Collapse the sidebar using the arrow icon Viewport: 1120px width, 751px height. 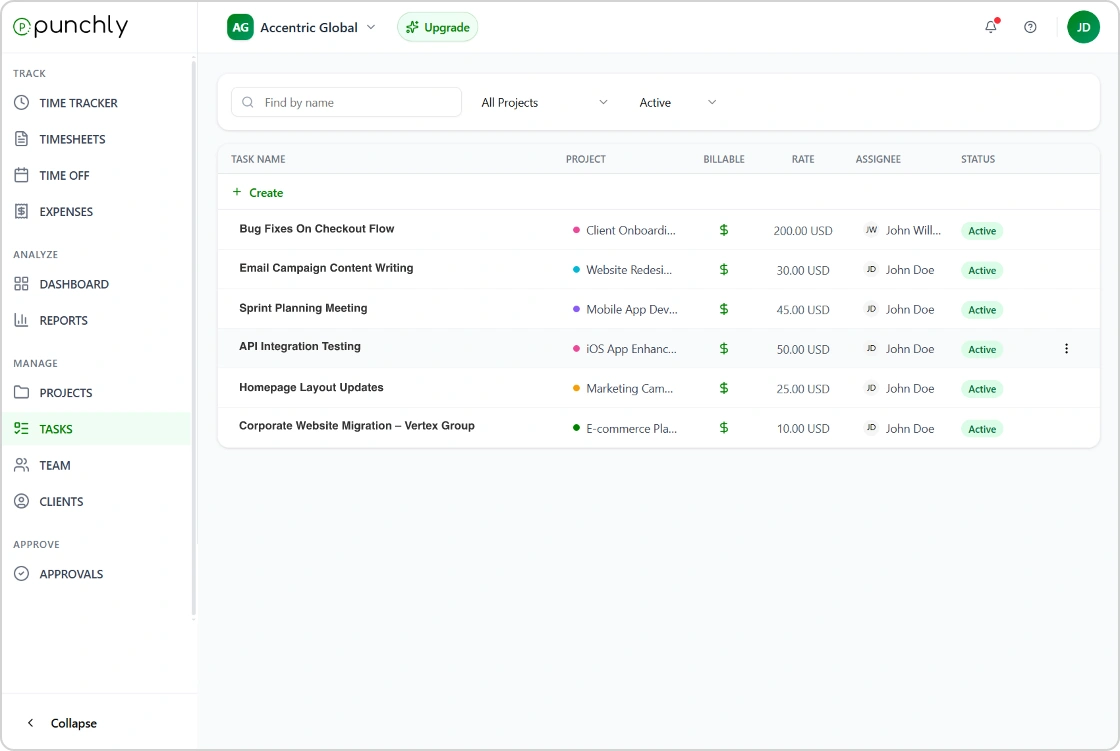(31, 723)
